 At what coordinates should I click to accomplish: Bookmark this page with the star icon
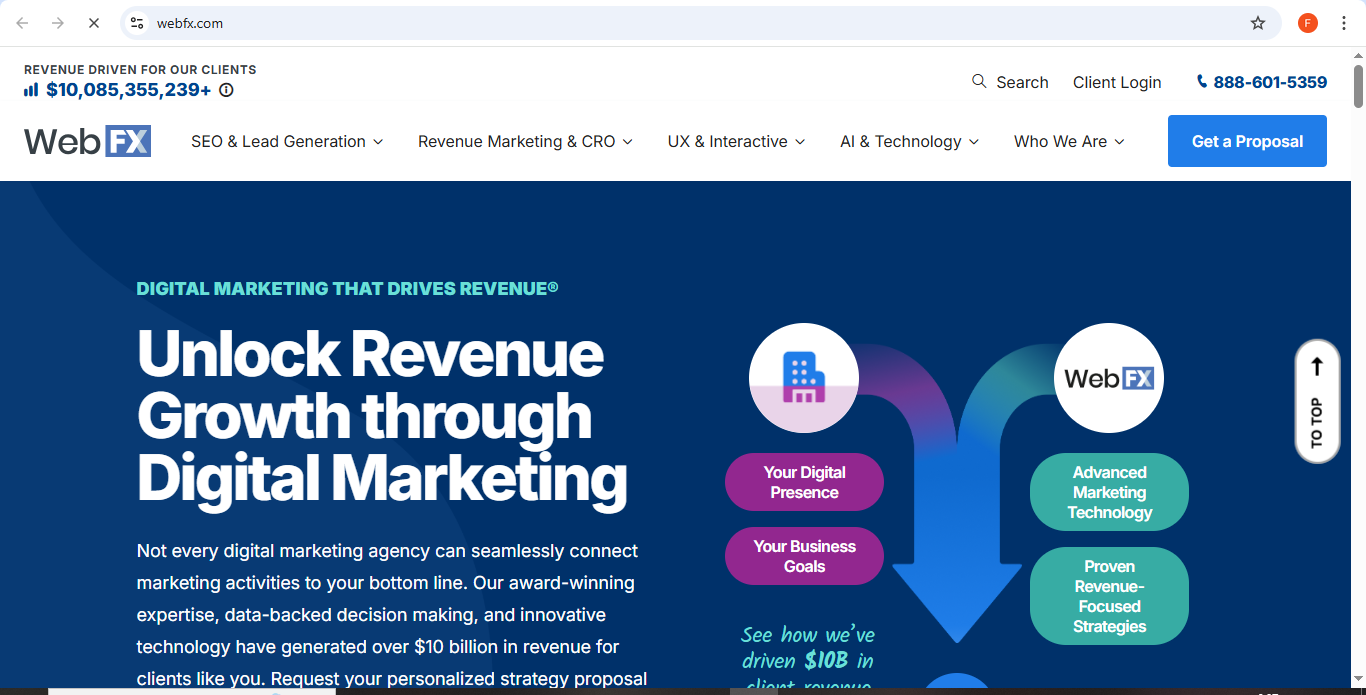(1258, 23)
